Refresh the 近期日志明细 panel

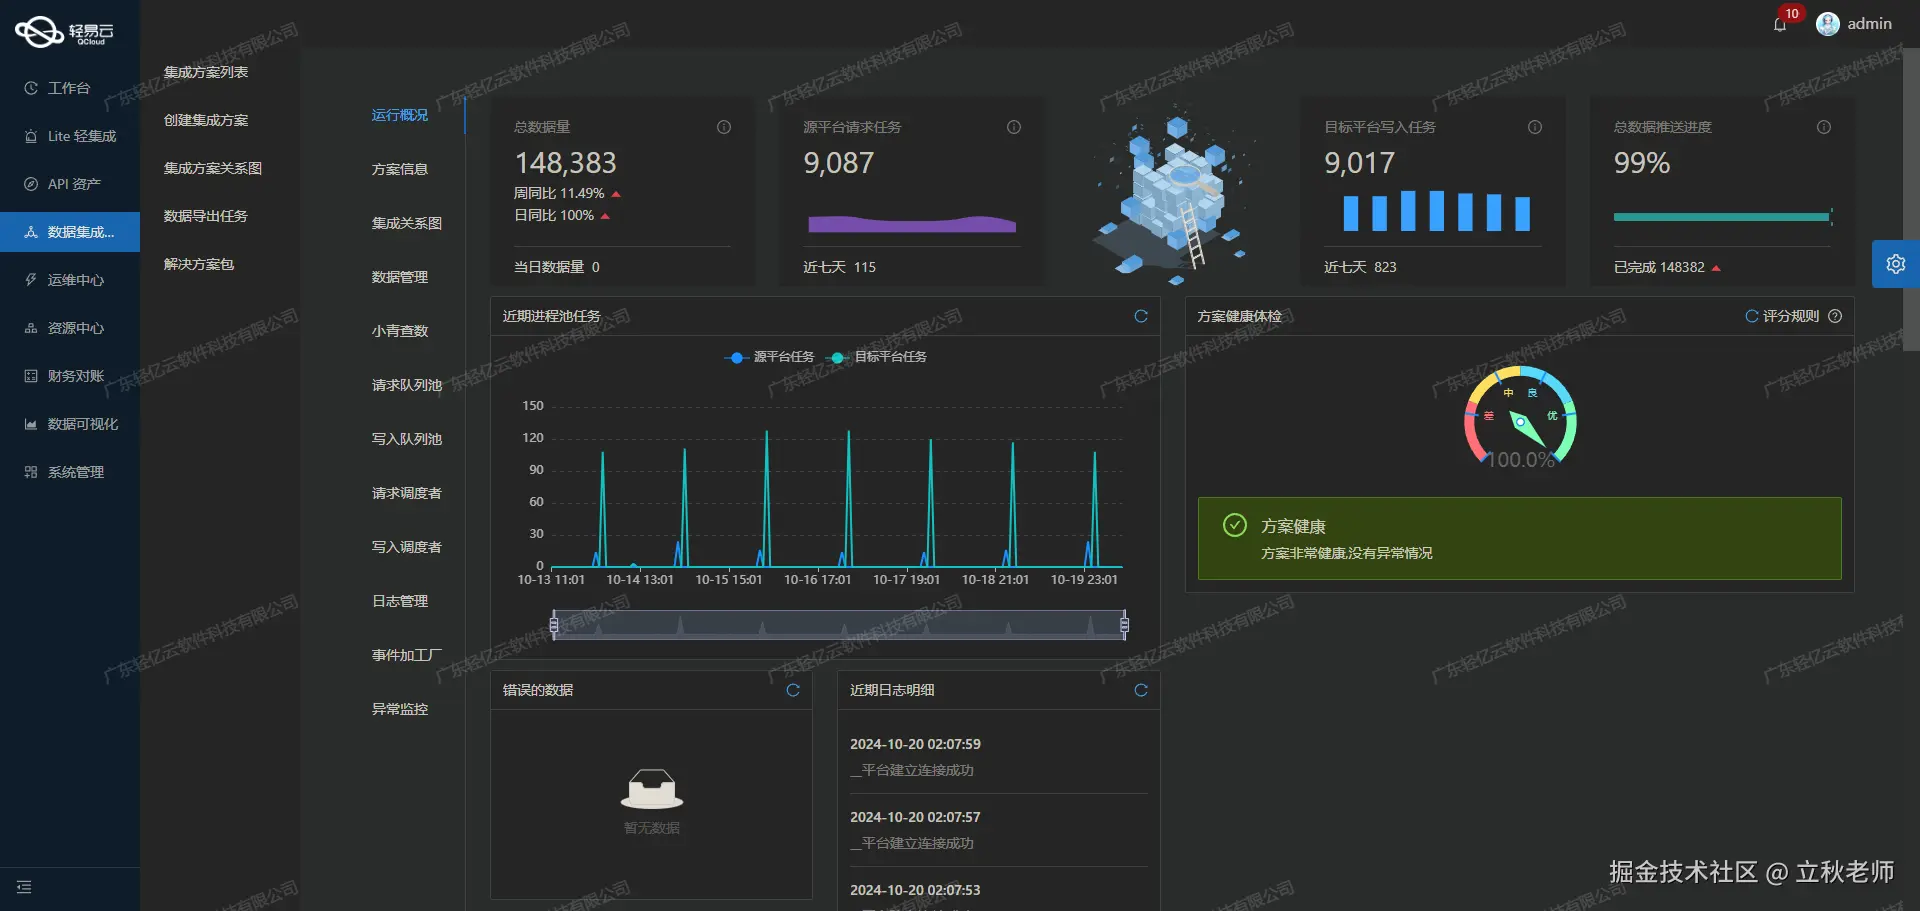[1141, 690]
